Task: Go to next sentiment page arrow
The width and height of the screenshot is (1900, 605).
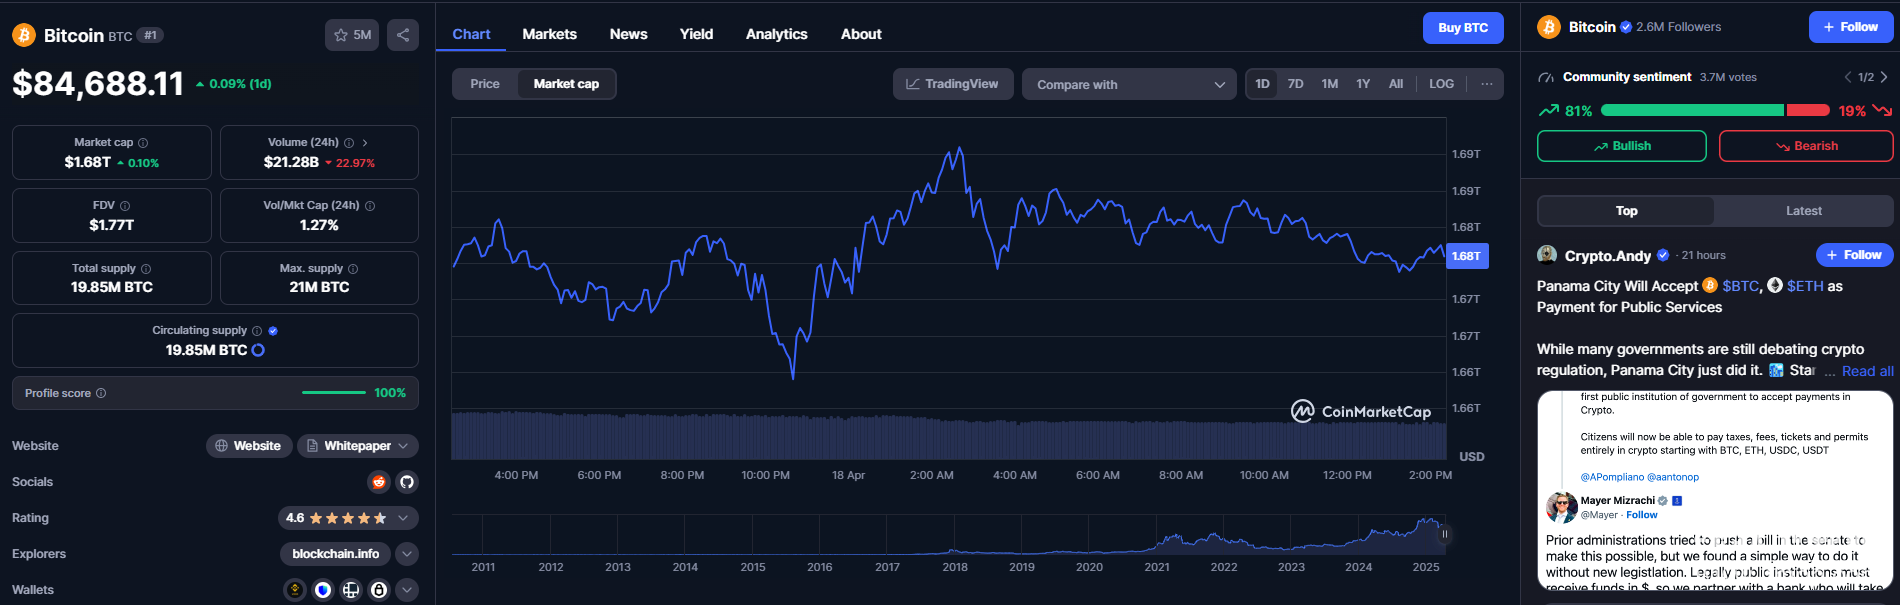Action: tap(1884, 77)
